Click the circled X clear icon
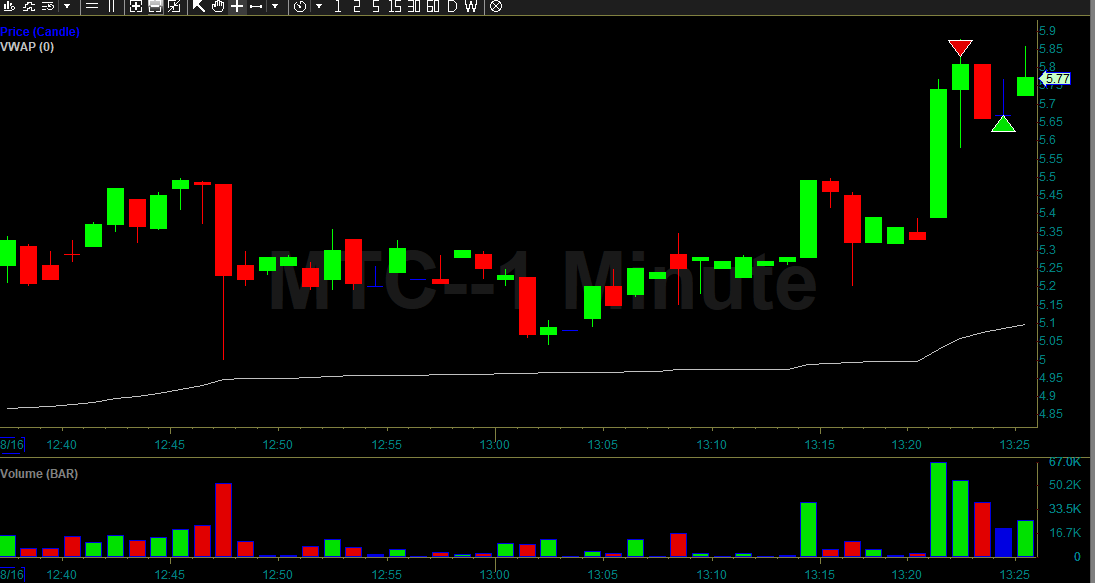1095x583 pixels. click(495, 6)
